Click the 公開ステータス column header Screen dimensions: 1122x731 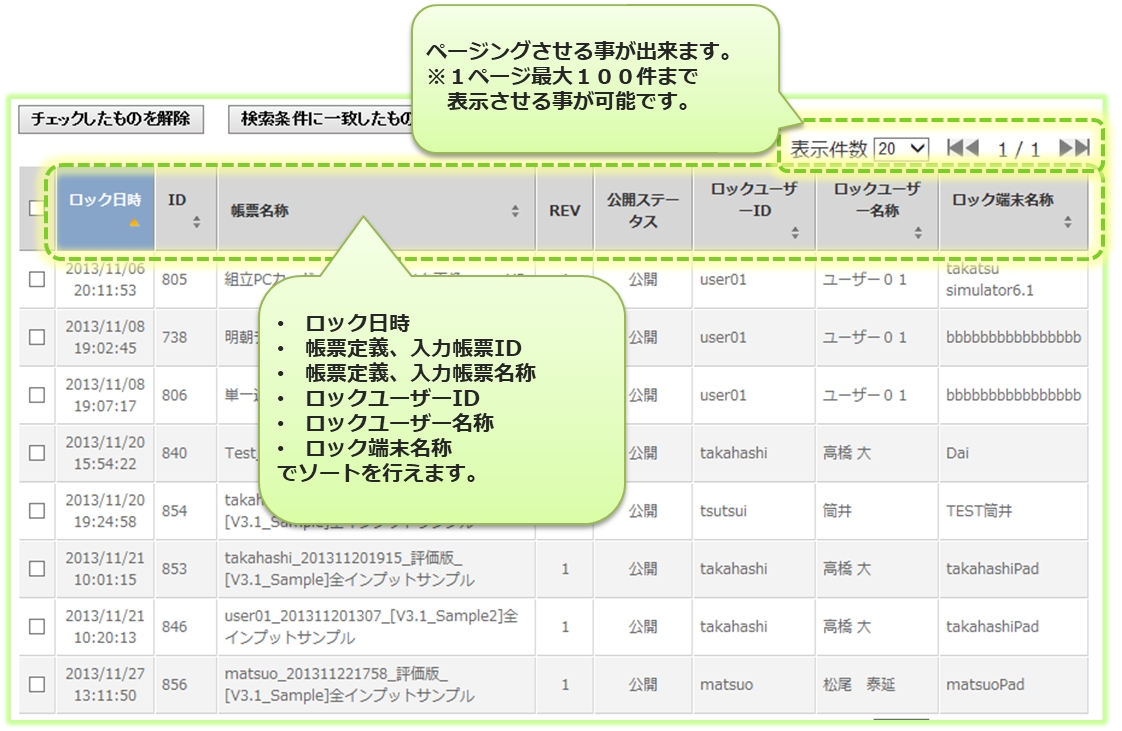pyautogui.click(x=642, y=211)
